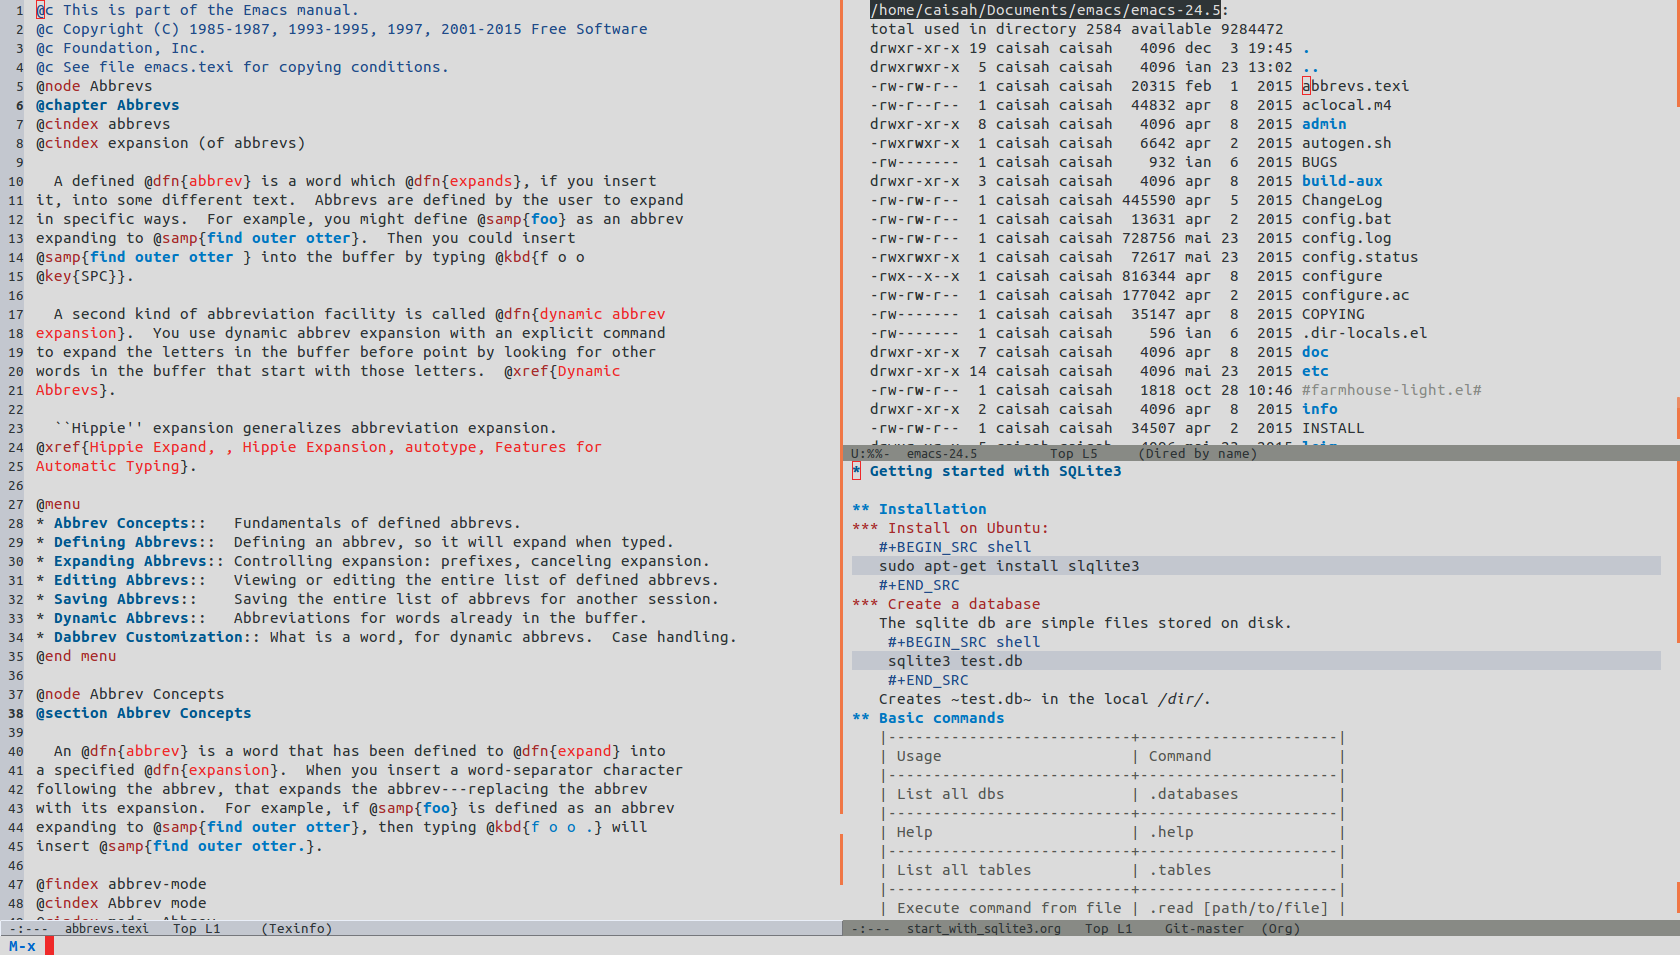Select .dir-locals.el in Dired listing

tap(1364, 333)
